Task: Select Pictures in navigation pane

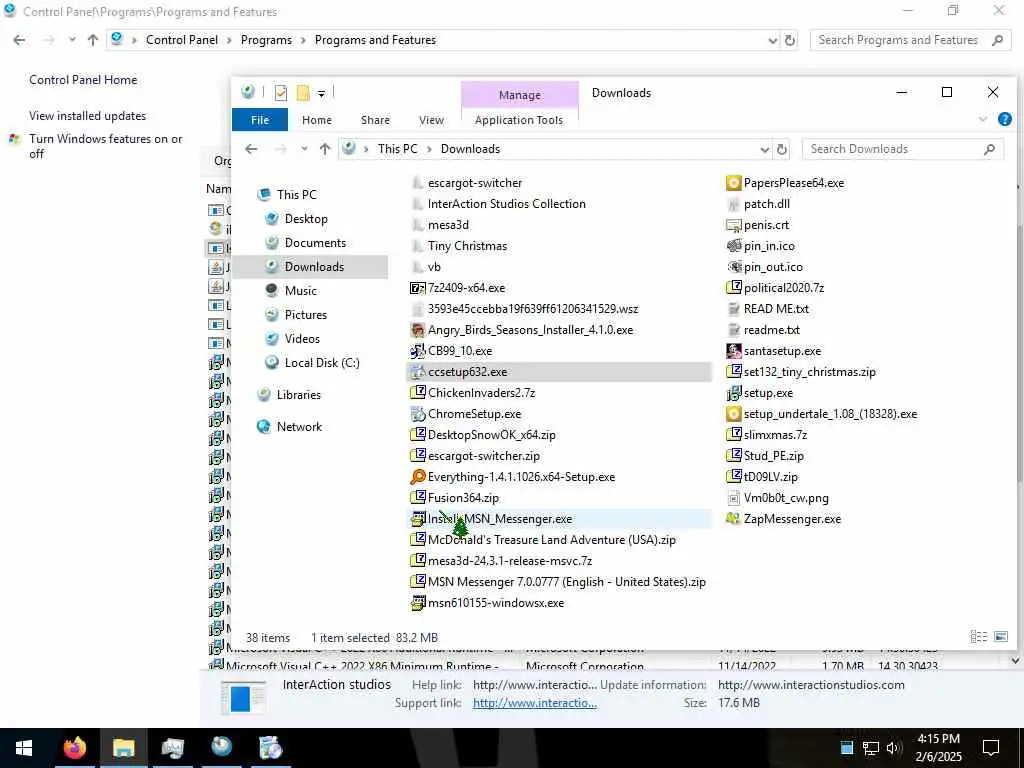Action: [x=305, y=315]
